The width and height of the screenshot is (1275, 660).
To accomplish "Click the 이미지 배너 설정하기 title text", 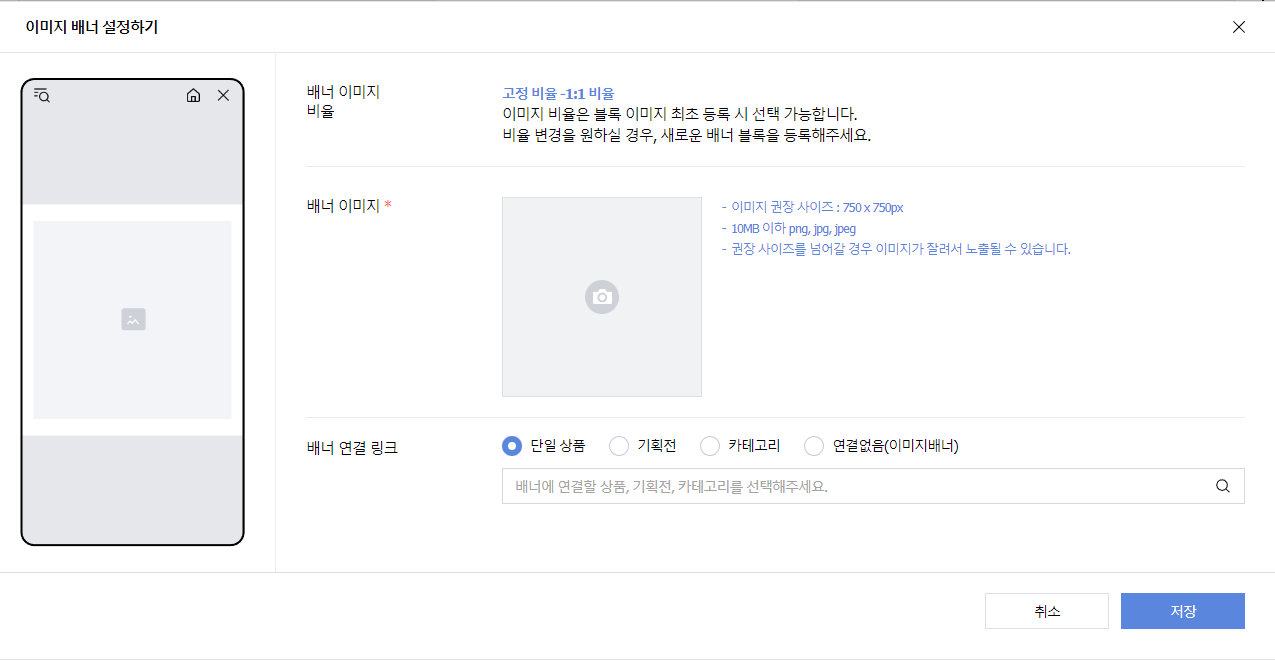I will pyautogui.click(x=92, y=27).
